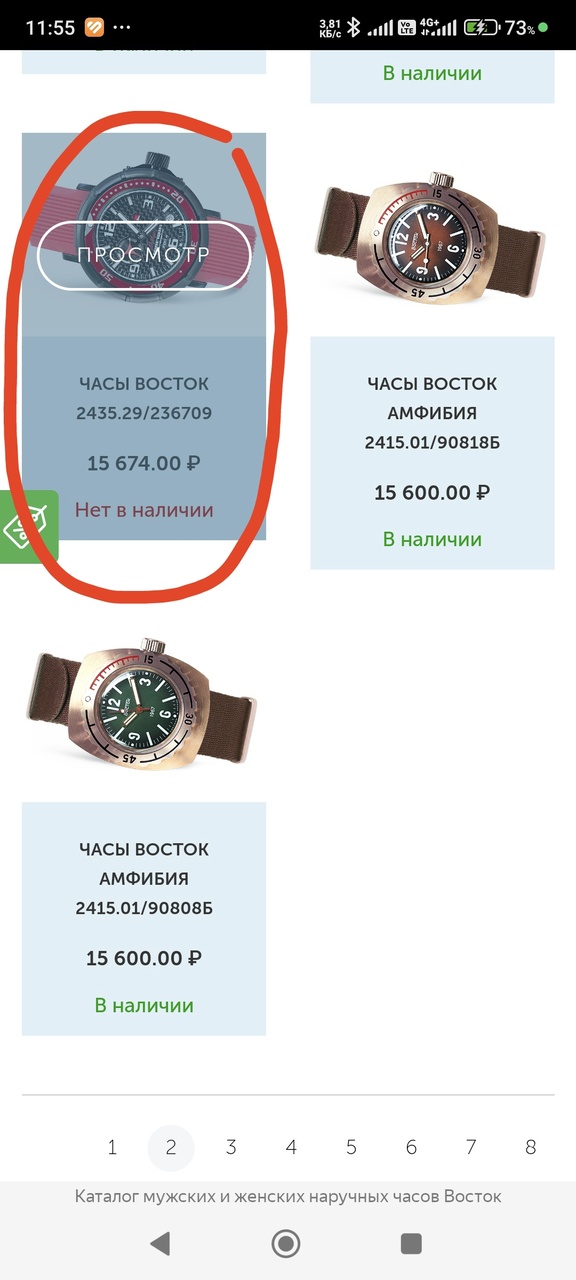Screen dimensions: 576x1280
Task: Tap the recent apps square button
Action: [411, 1243]
